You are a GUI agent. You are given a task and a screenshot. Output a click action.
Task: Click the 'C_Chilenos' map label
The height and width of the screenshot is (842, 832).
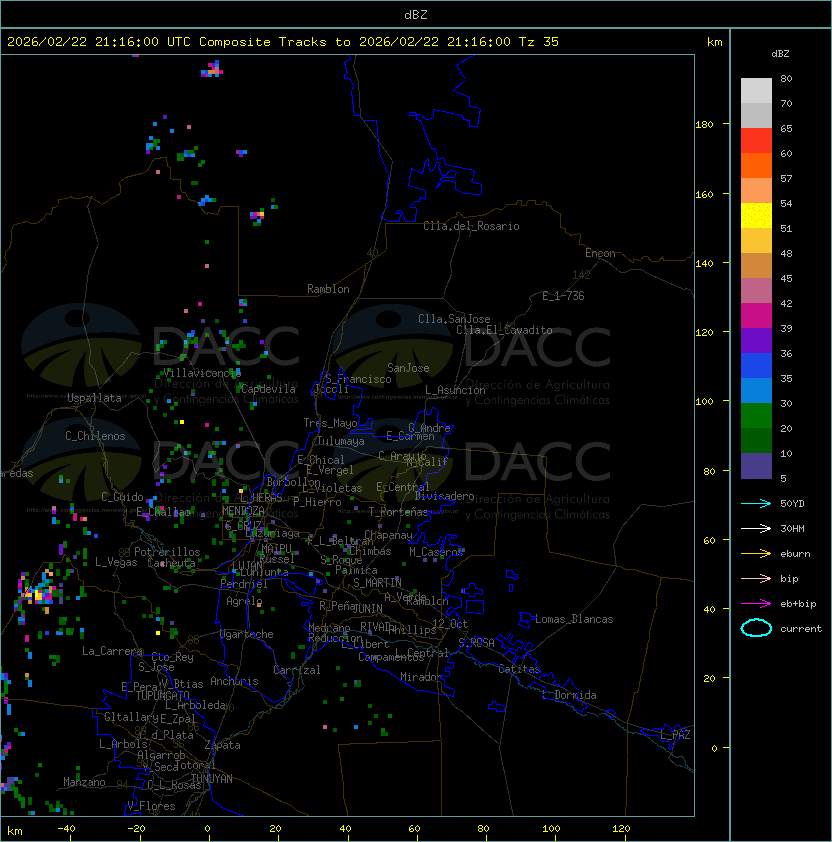point(95,436)
